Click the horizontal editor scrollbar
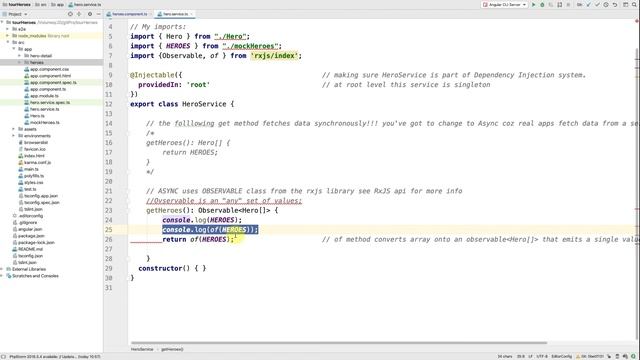 pyautogui.click(x=339, y=343)
